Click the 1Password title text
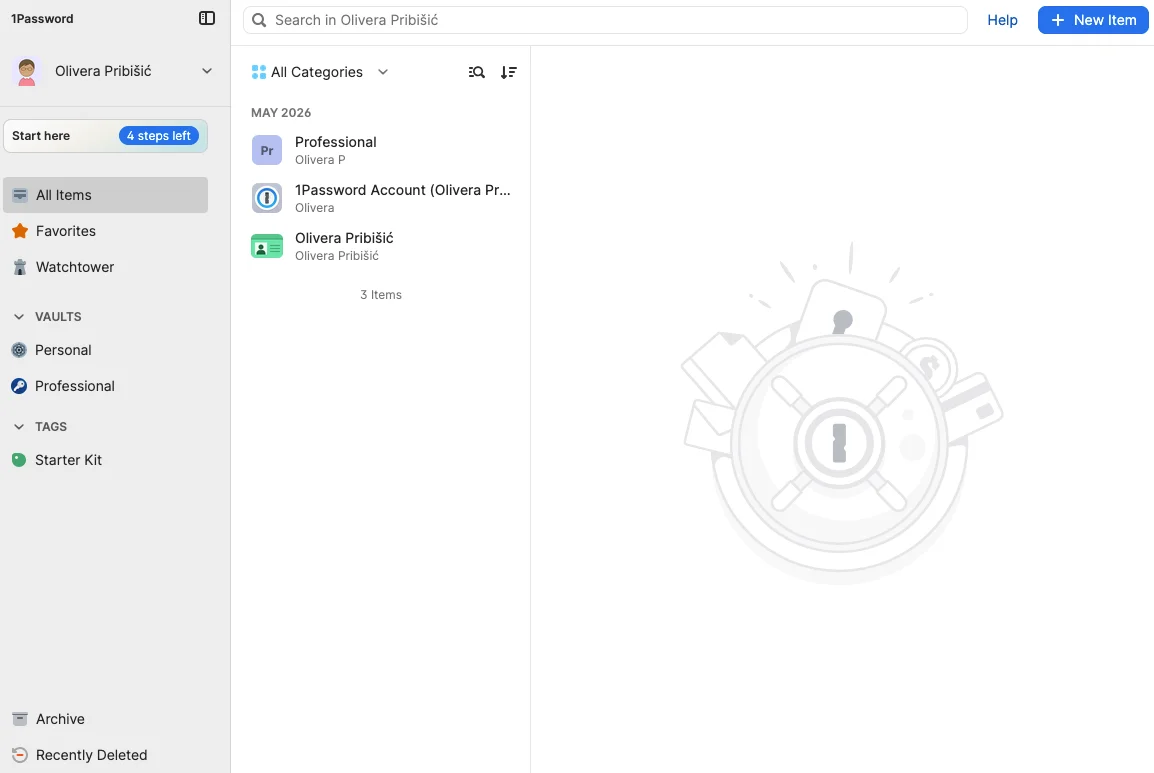The image size is (1154, 773). coord(42,18)
